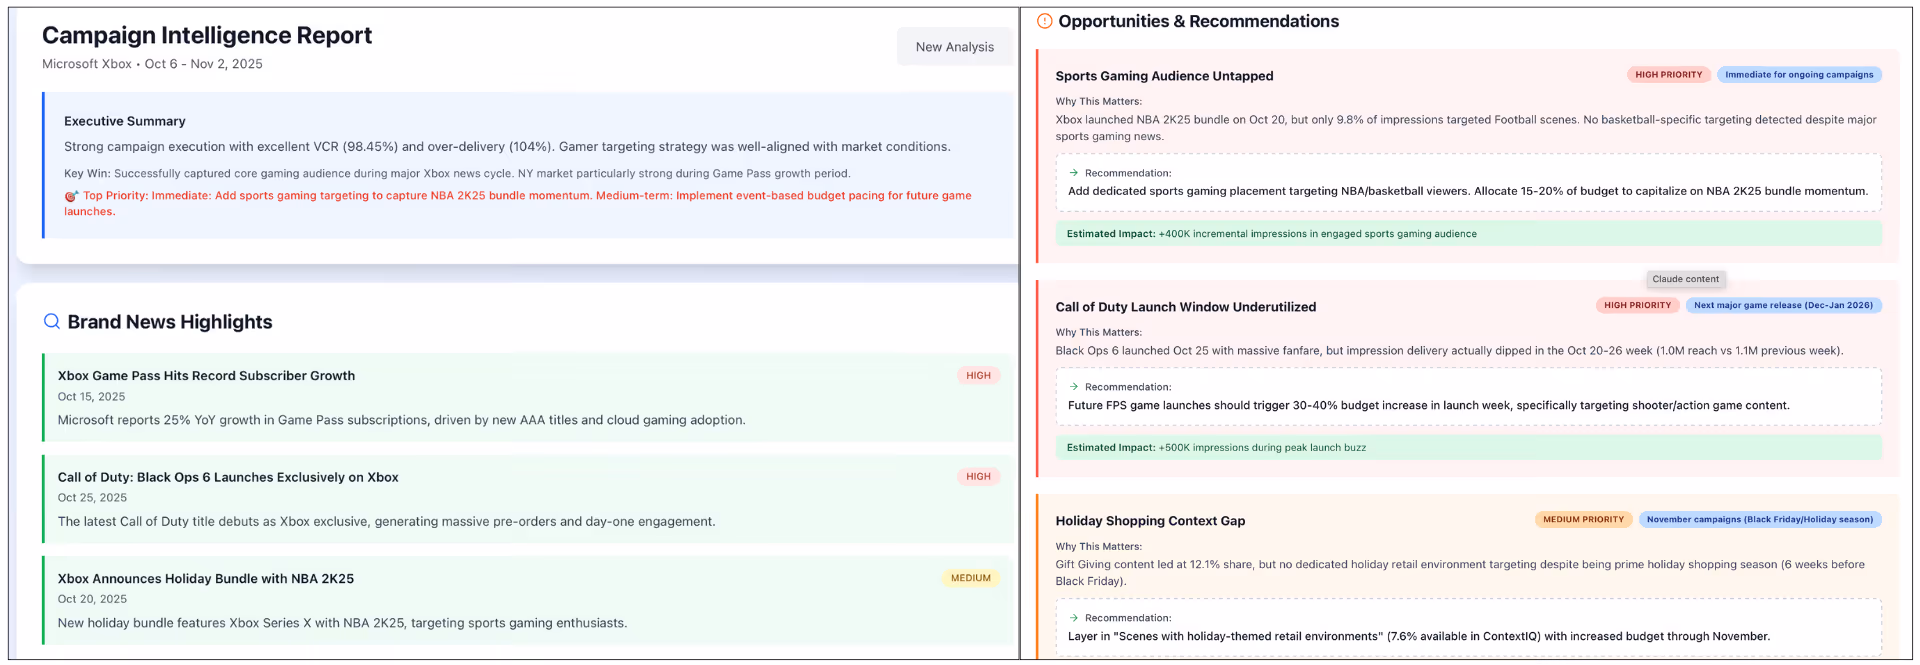The width and height of the screenshot is (1920, 665).
Task: Click the Next major game release tag
Action: coord(1783,306)
